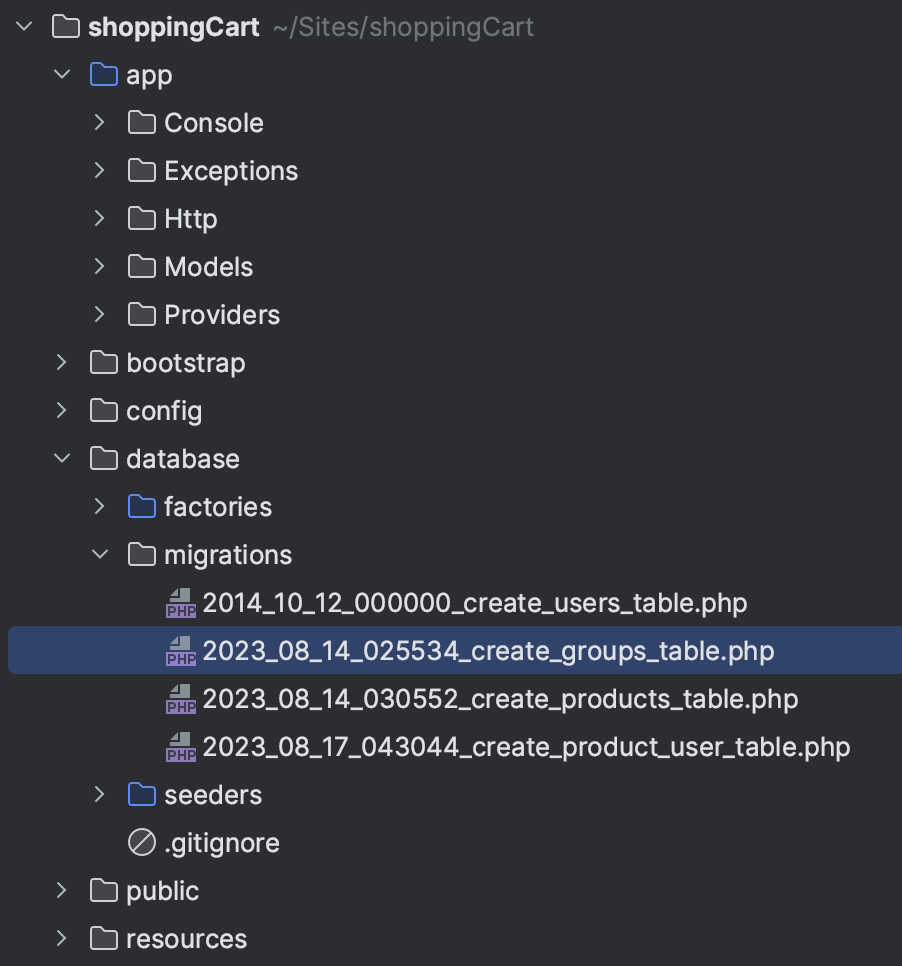Image resolution: width=902 pixels, height=966 pixels.
Task: Collapse the database folder chevron
Action: pyautogui.click(x=62, y=459)
